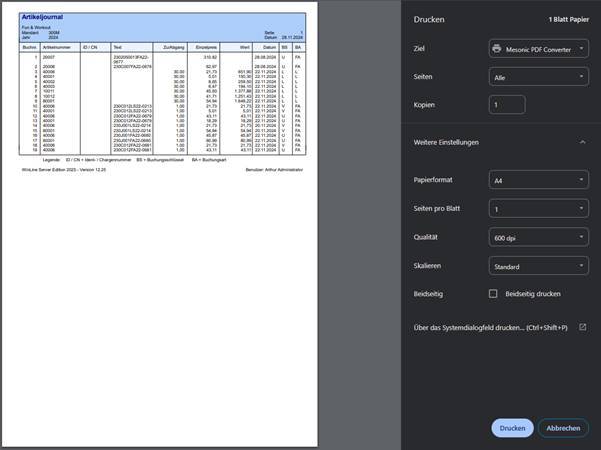Open the Skalieren dropdown set to Standard
The height and width of the screenshot is (450, 601).
[539, 266]
